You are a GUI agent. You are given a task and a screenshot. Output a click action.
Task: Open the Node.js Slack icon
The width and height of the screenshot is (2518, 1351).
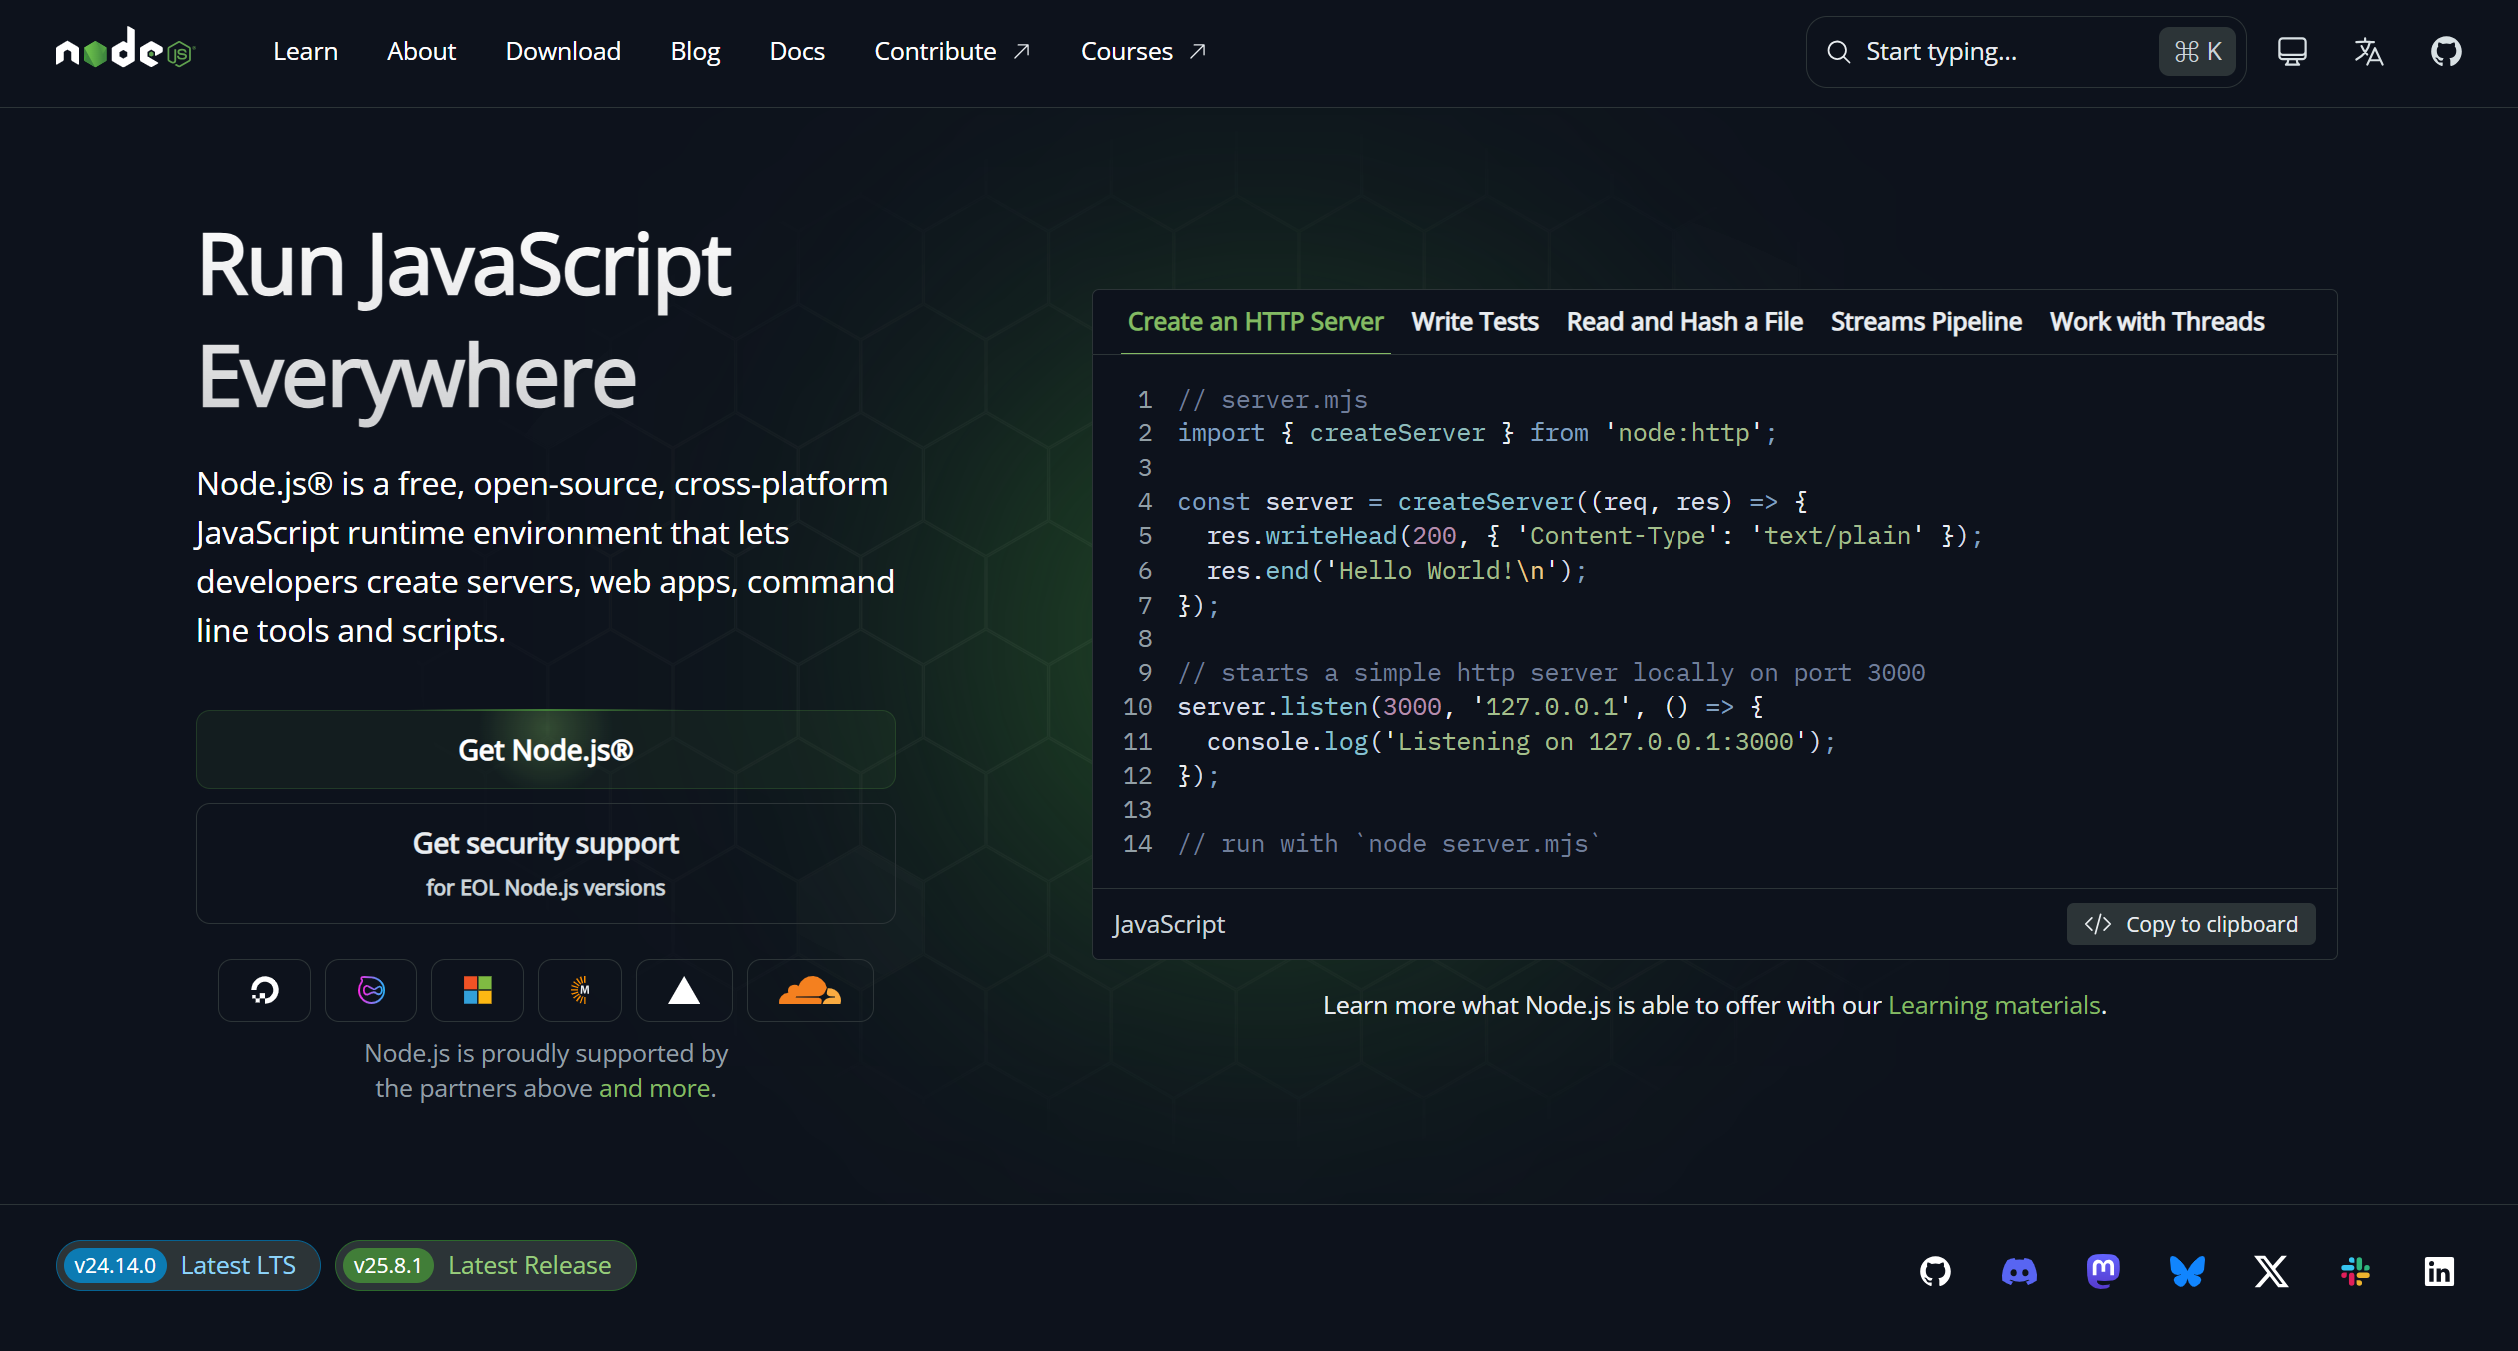[x=2355, y=1271]
